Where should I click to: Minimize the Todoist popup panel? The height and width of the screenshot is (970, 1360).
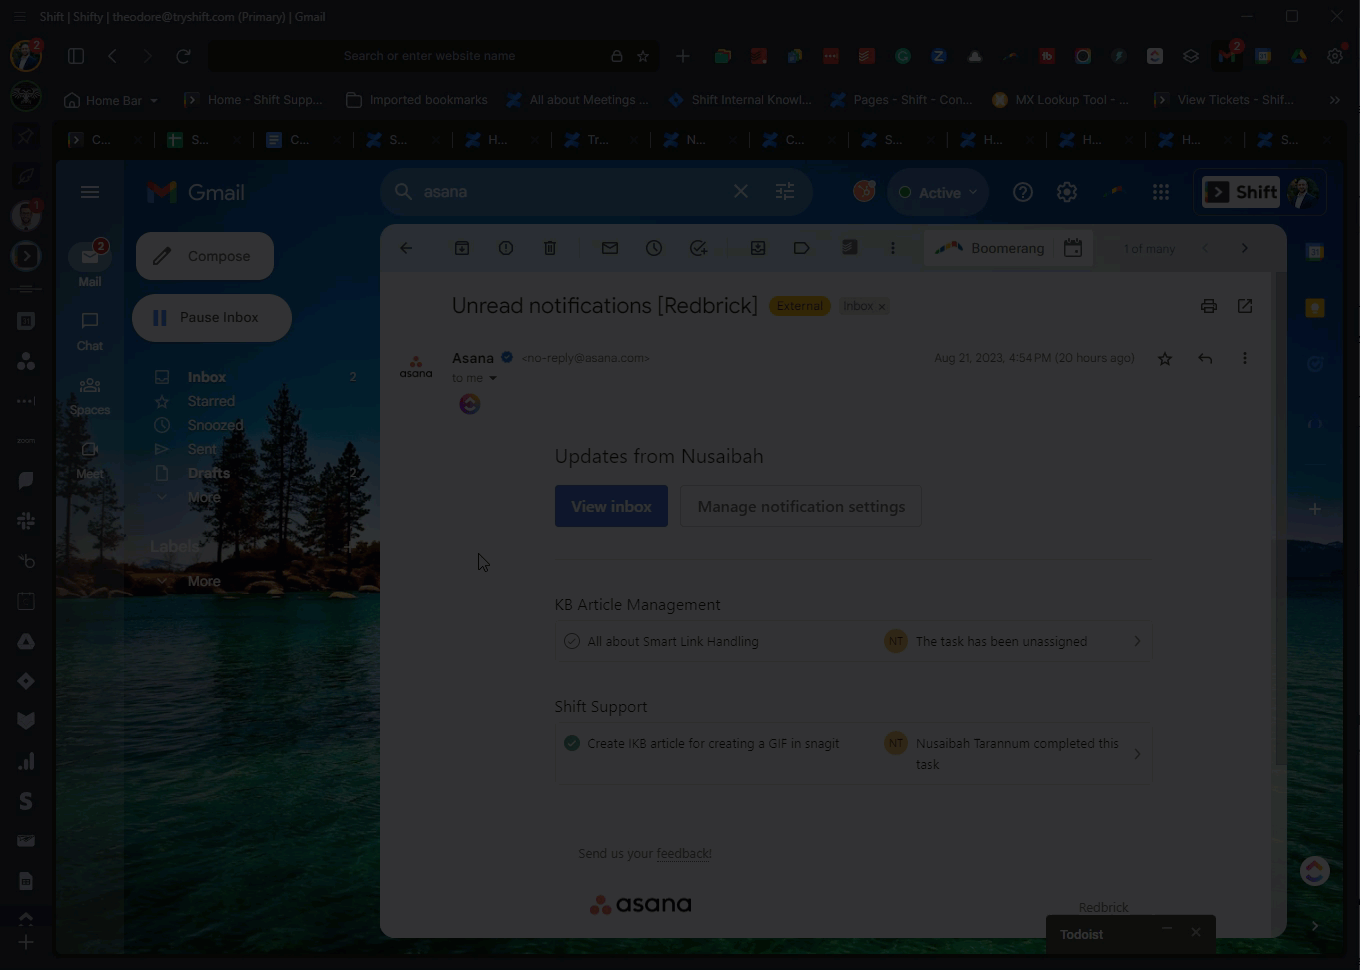pos(1167,930)
